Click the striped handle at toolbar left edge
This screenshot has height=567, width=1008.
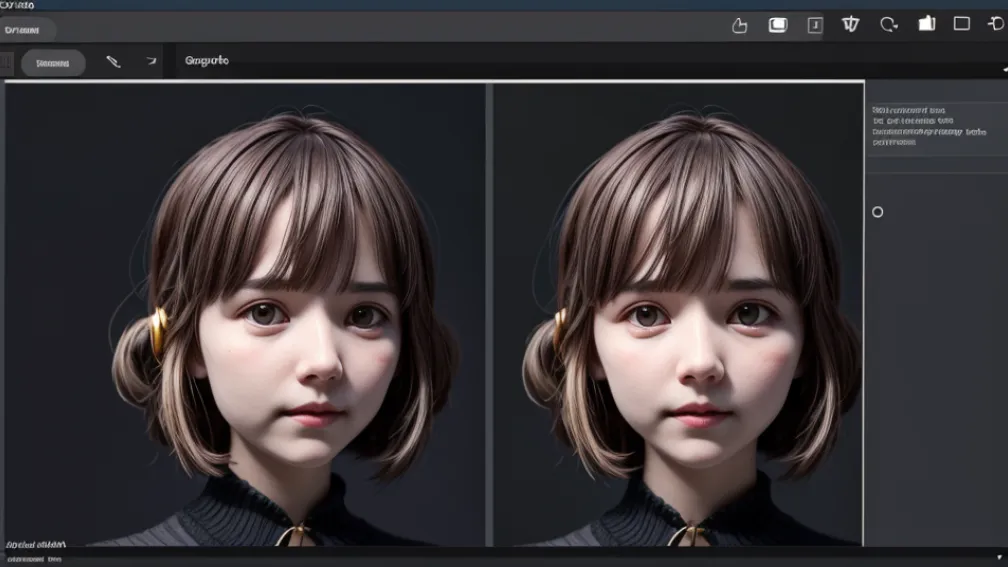click(7, 62)
